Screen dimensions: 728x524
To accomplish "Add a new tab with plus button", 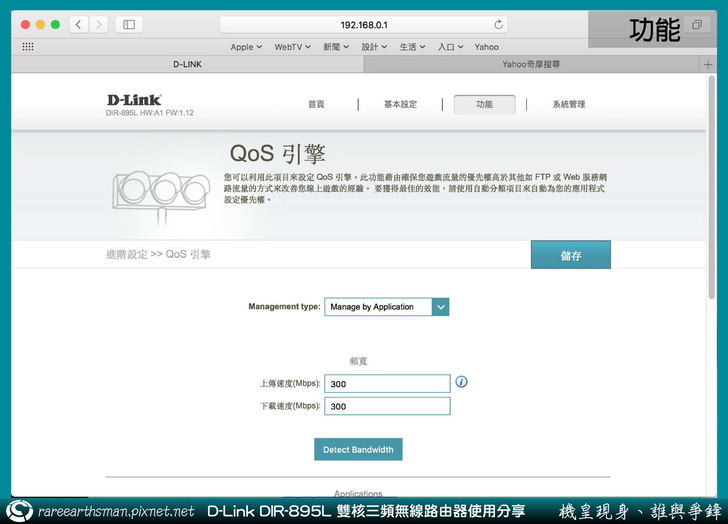I will point(708,65).
